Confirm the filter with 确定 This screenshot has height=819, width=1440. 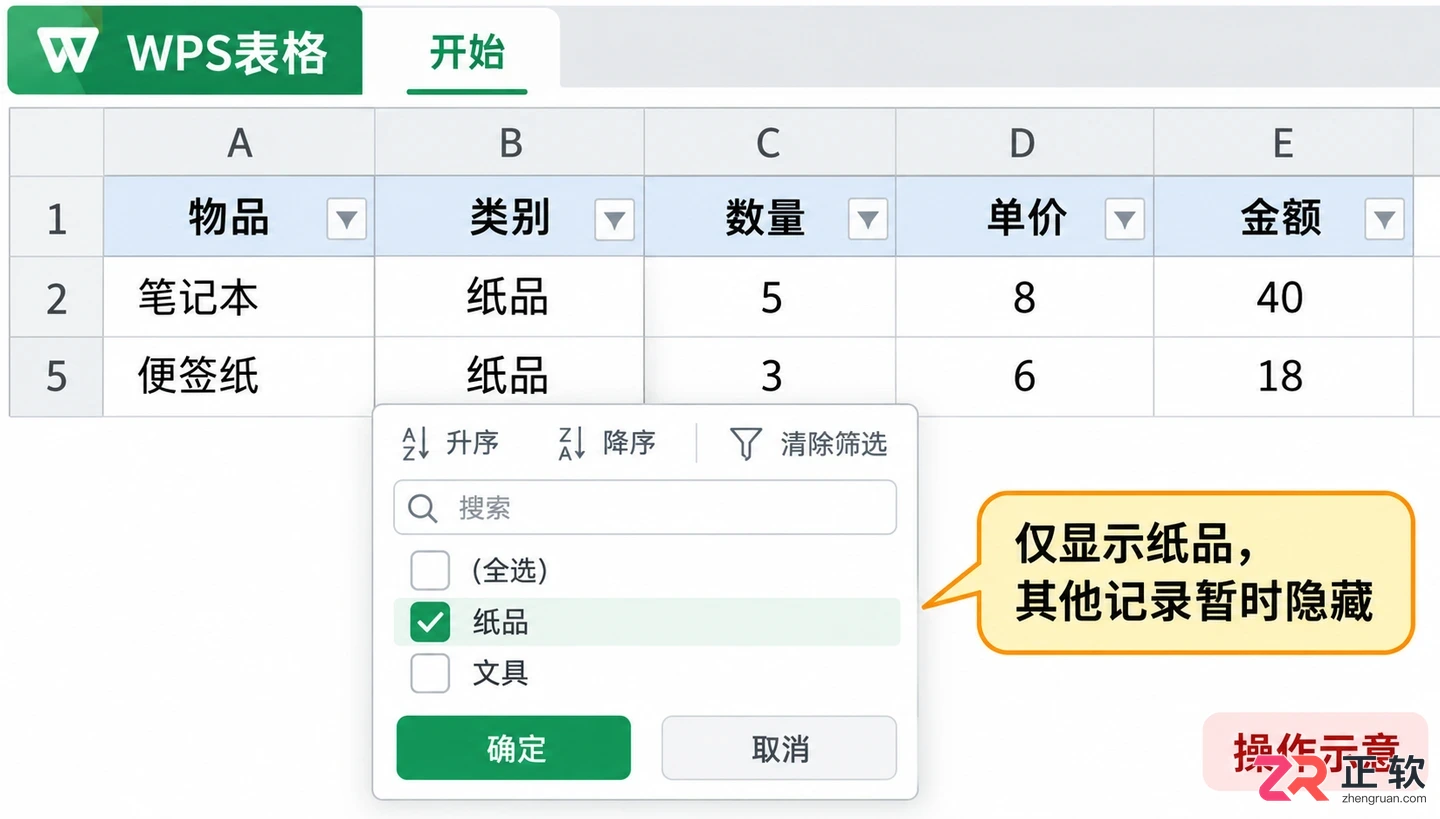click(514, 748)
